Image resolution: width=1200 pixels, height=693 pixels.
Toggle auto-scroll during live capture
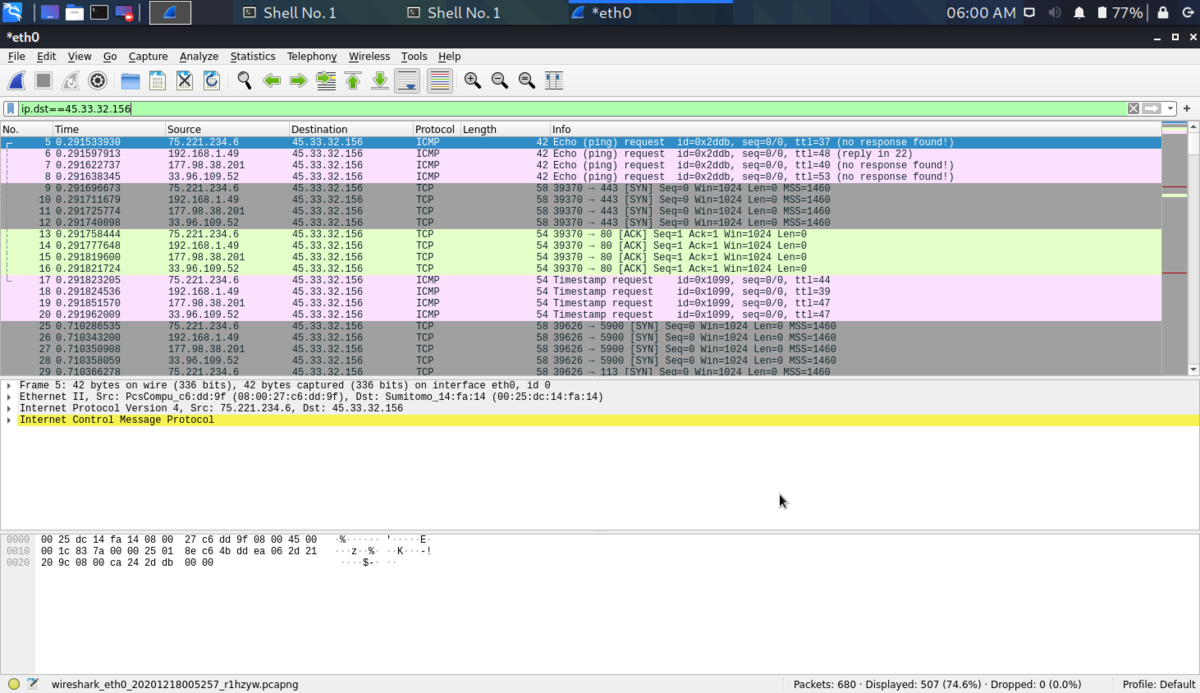pyautogui.click(x=407, y=81)
